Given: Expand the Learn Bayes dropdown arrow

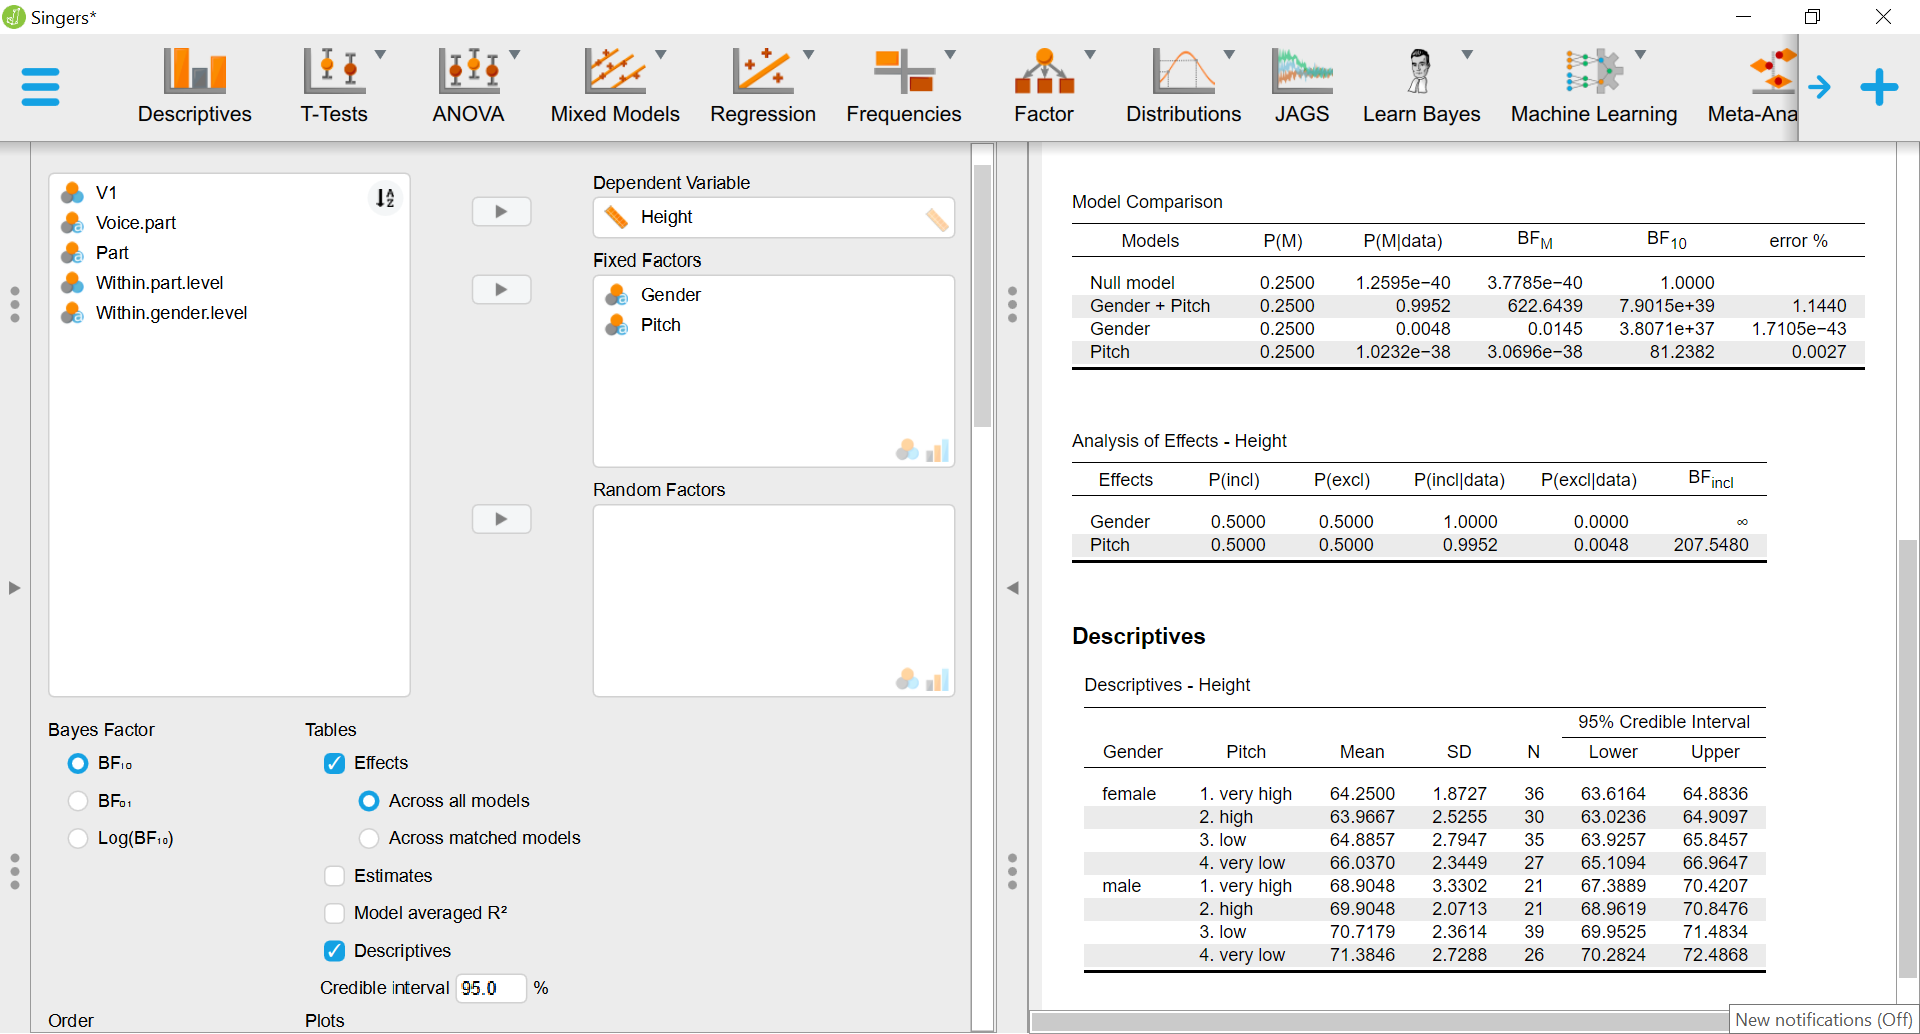Looking at the screenshot, I should pyautogui.click(x=1467, y=54).
